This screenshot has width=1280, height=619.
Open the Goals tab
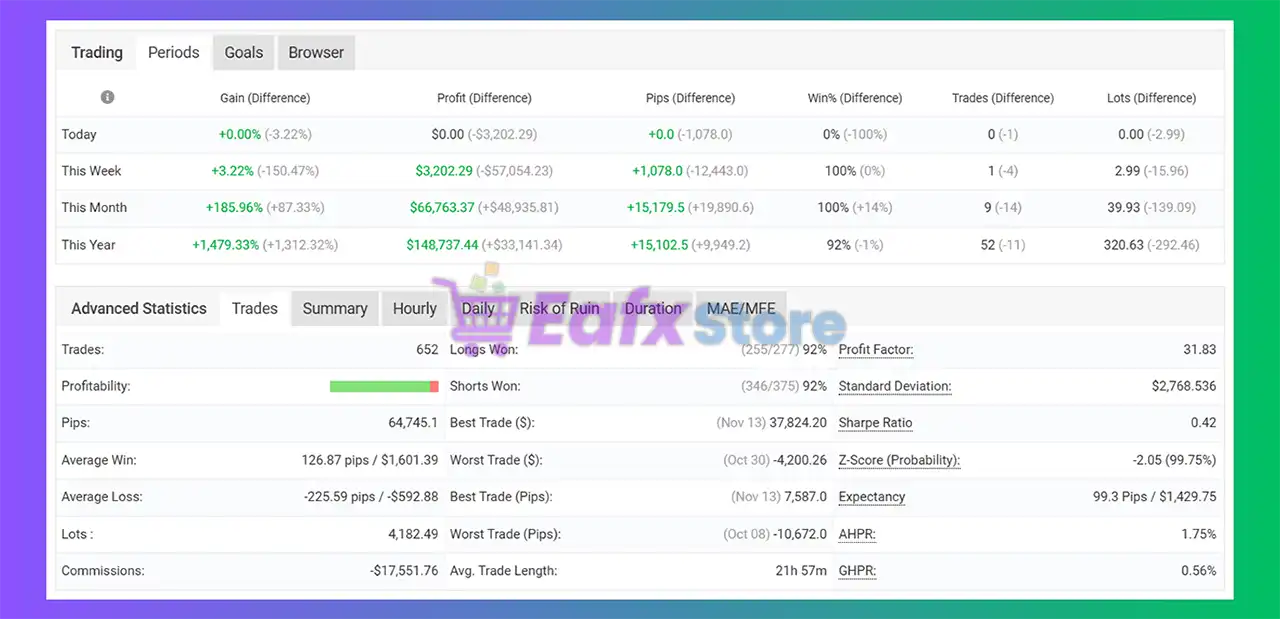[x=243, y=53]
